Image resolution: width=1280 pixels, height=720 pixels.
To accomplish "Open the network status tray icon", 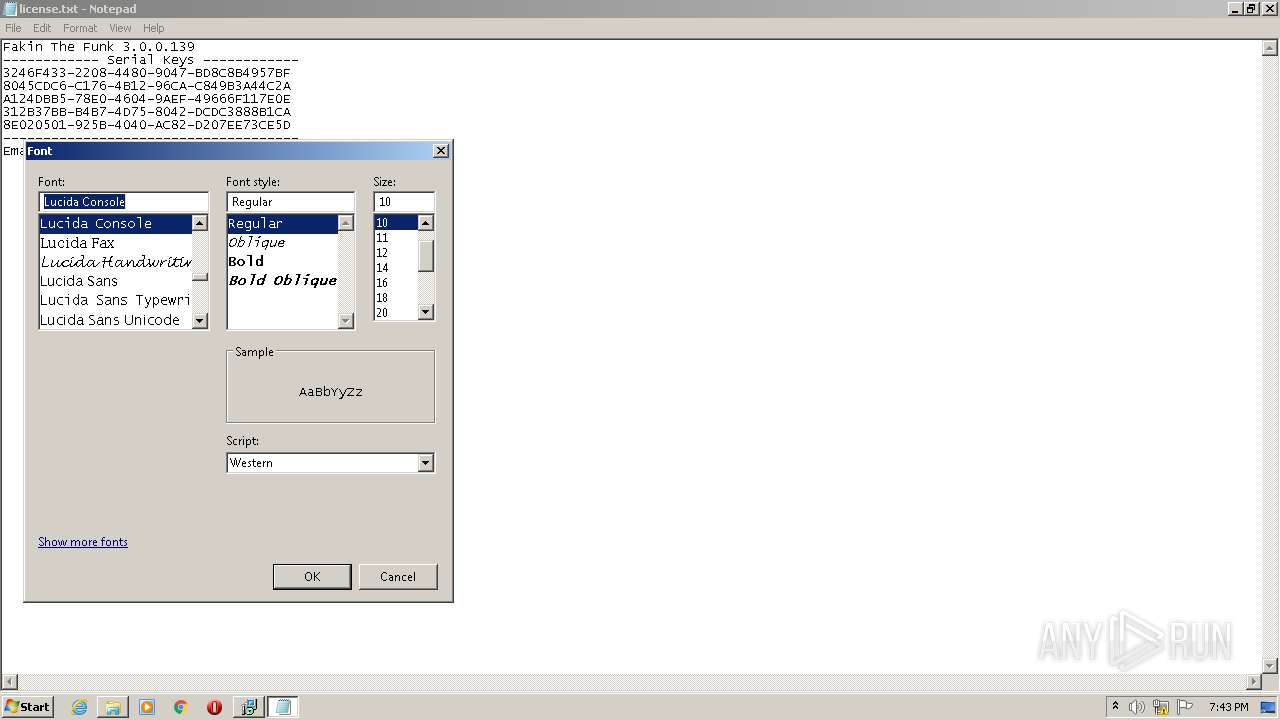I will [x=1161, y=707].
